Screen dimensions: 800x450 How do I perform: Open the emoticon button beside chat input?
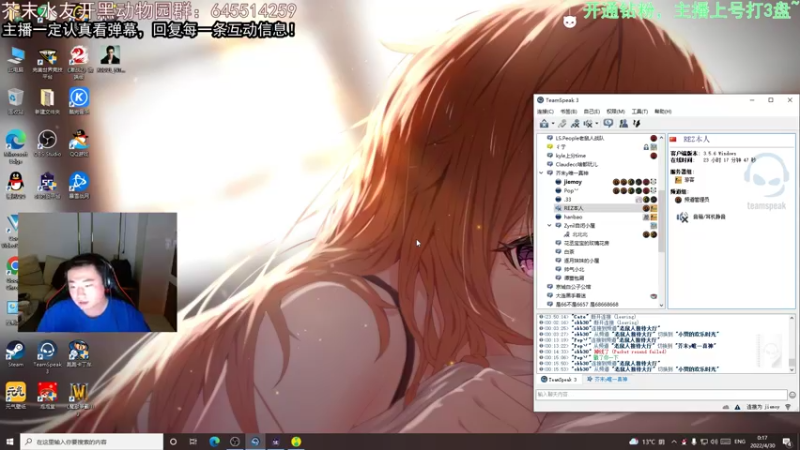(792, 395)
